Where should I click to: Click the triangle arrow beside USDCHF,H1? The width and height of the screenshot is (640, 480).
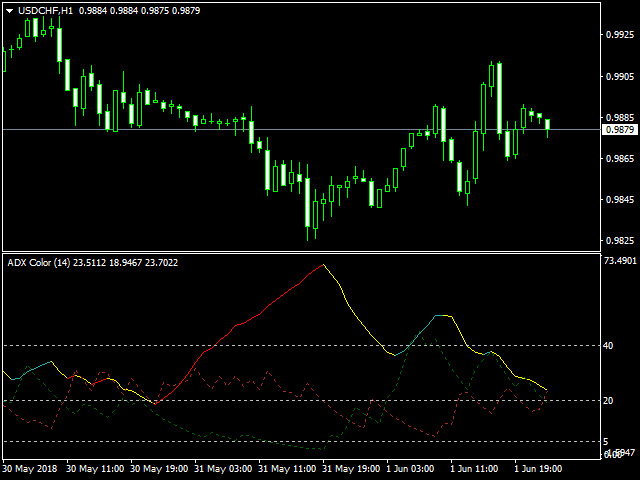click(8, 9)
